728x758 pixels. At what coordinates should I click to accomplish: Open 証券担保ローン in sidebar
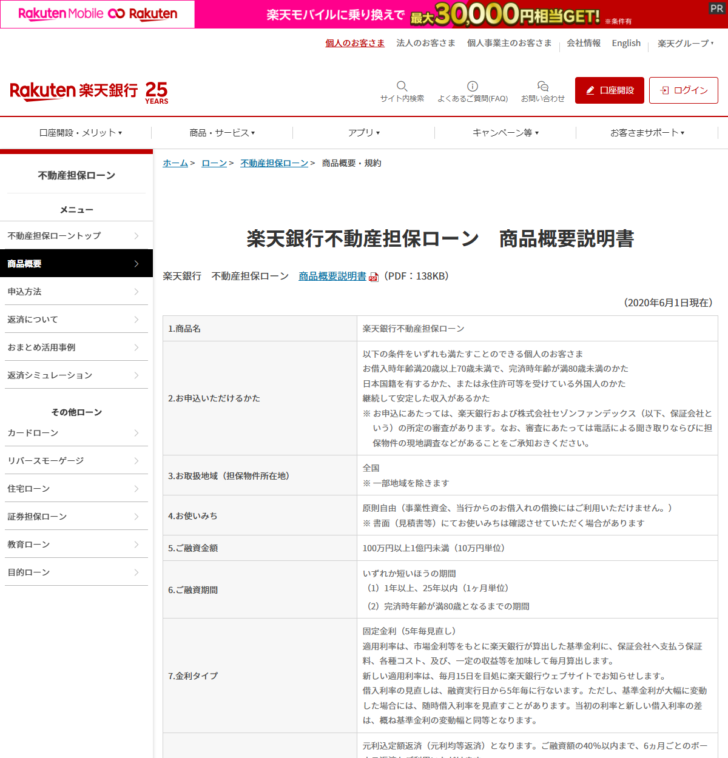click(x=76, y=516)
